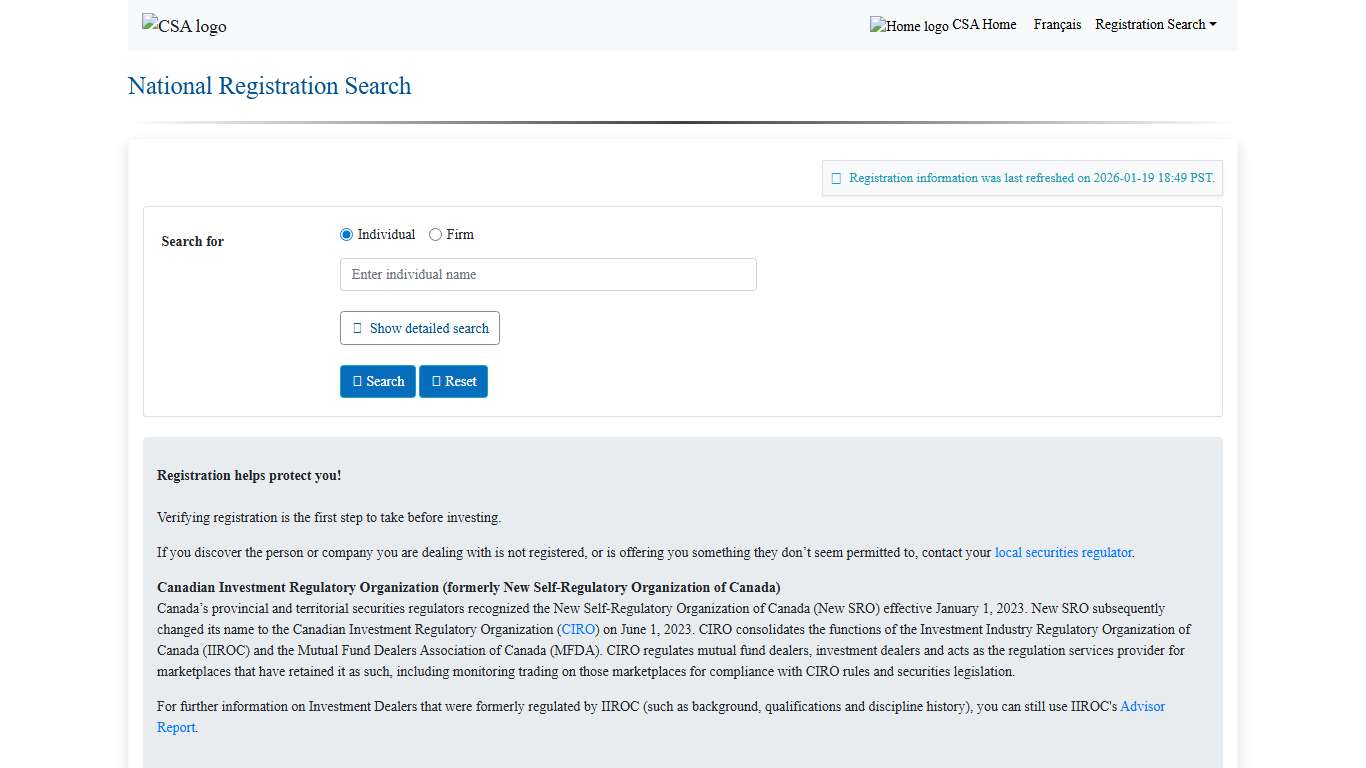Open the CIRO link
This screenshot has width=1366, height=768.
pos(578,629)
